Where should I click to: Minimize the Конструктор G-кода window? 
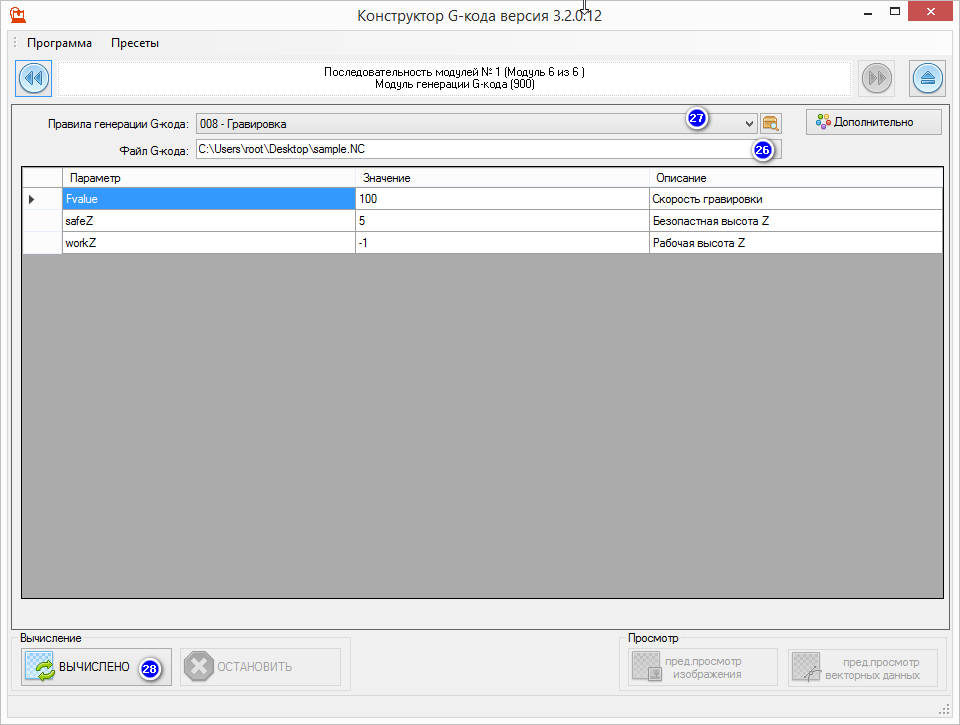[868, 12]
